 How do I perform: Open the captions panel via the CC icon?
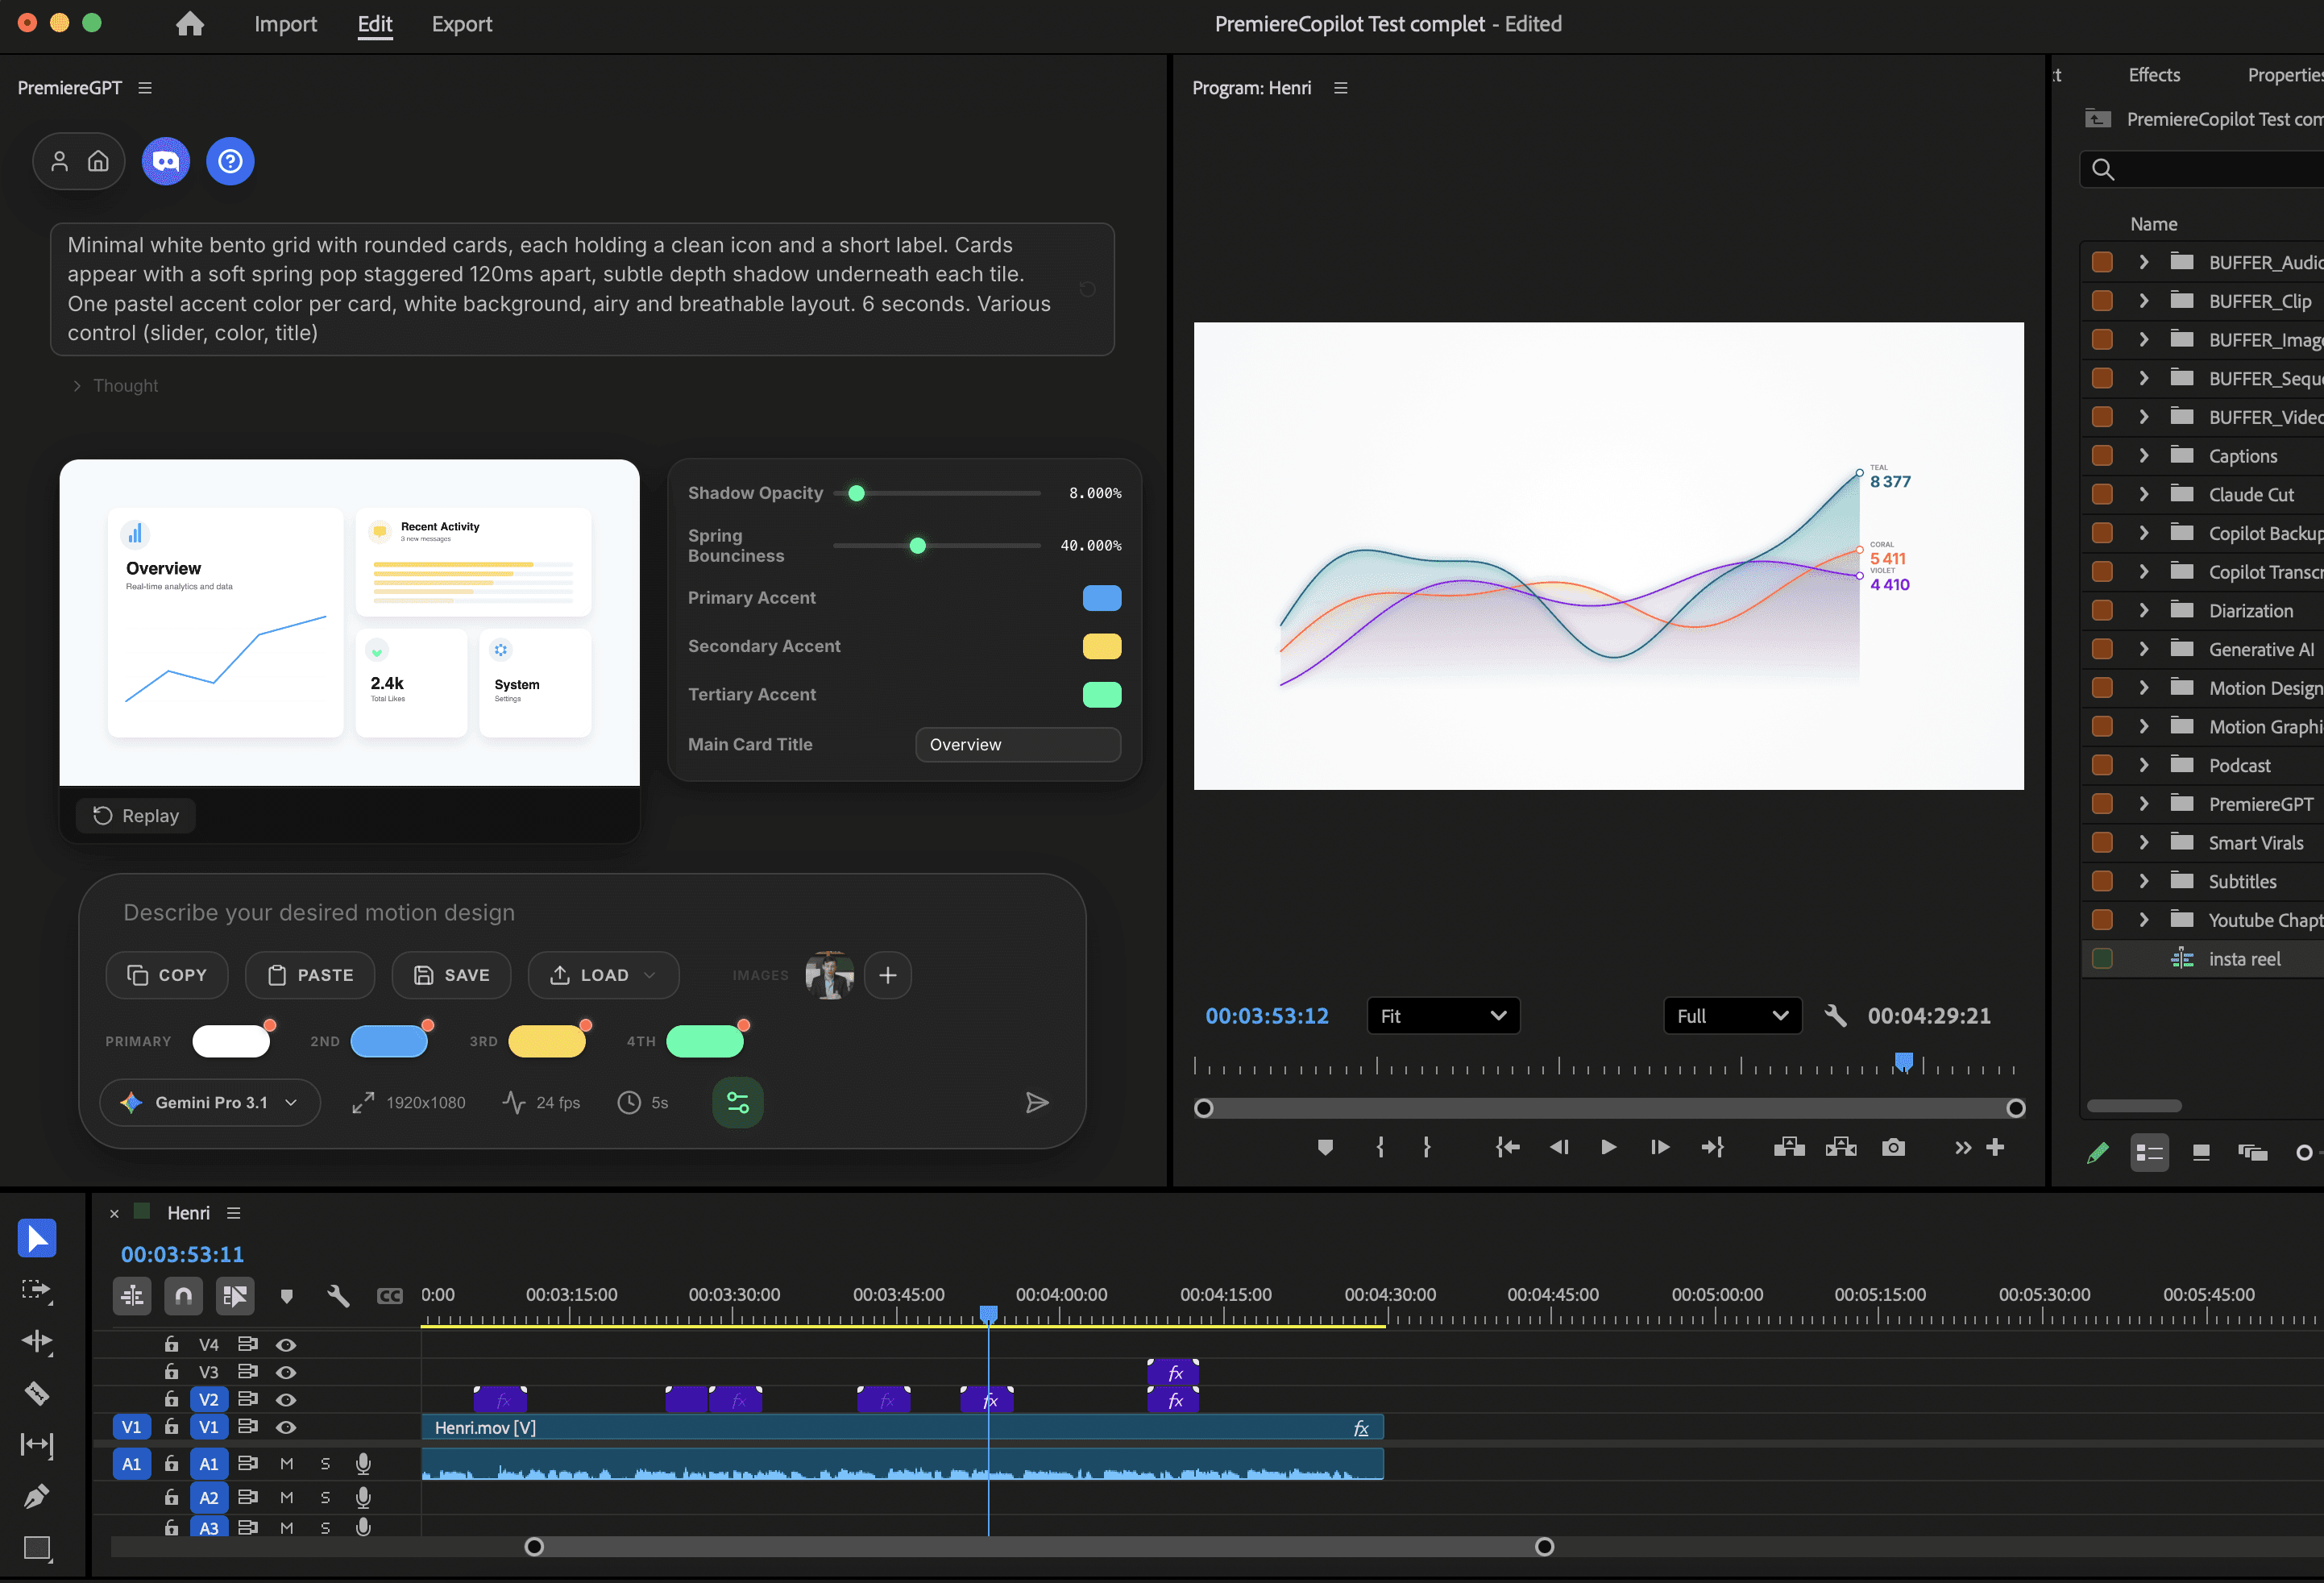[389, 1296]
